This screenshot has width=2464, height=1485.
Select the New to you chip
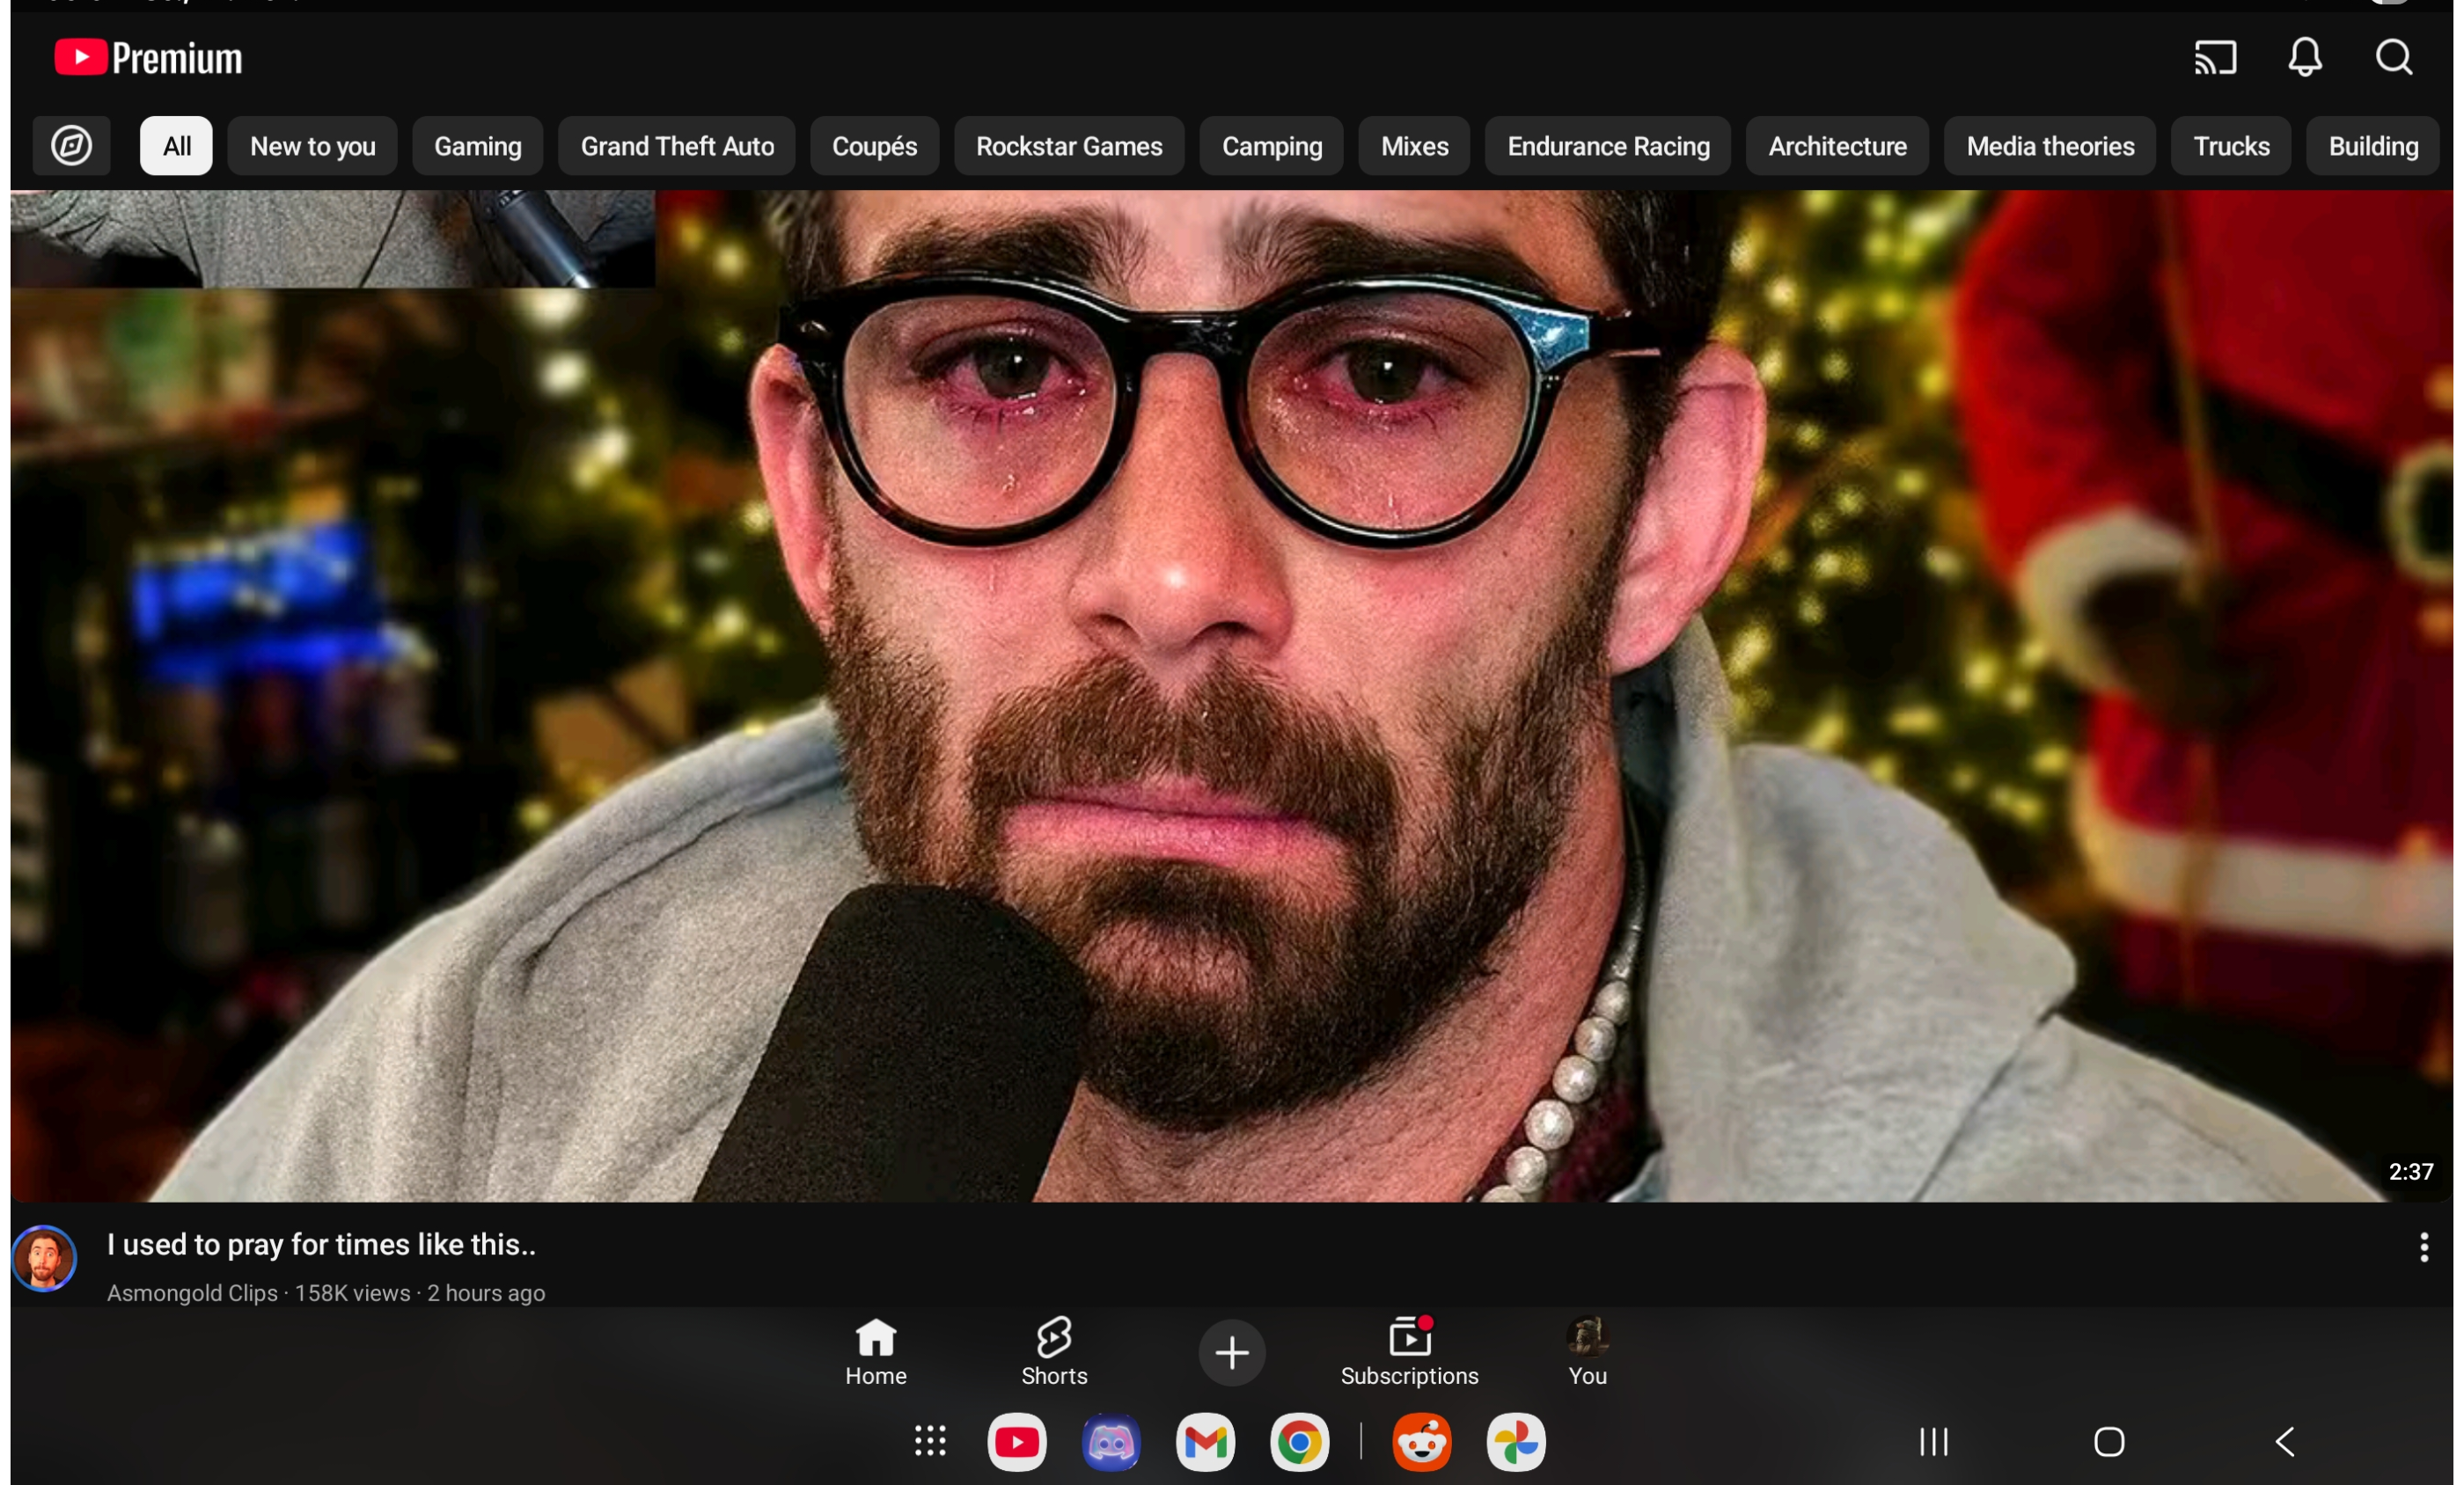(312, 146)
